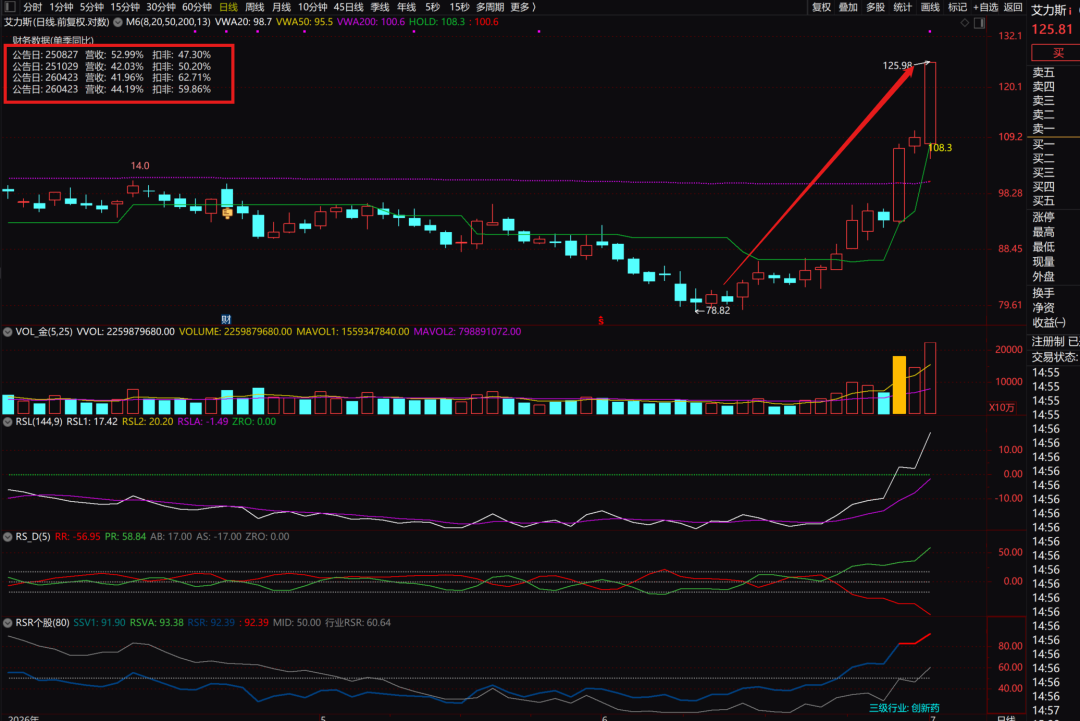Switch to the 季线 quarterly tab

(380, 7)
